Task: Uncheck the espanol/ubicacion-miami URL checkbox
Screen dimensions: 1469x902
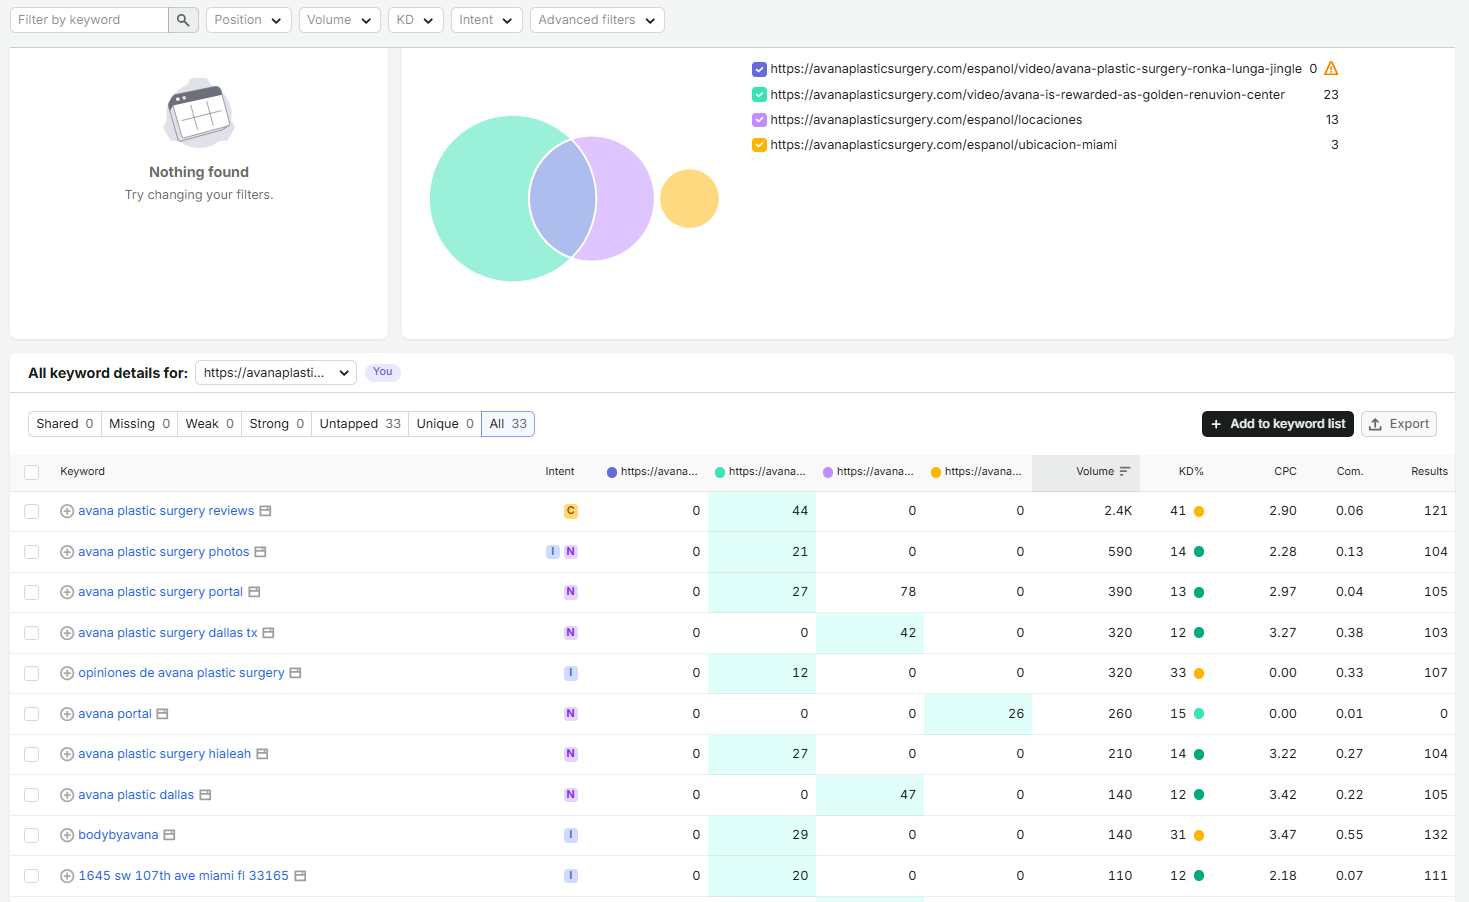Action: point(759,145)
